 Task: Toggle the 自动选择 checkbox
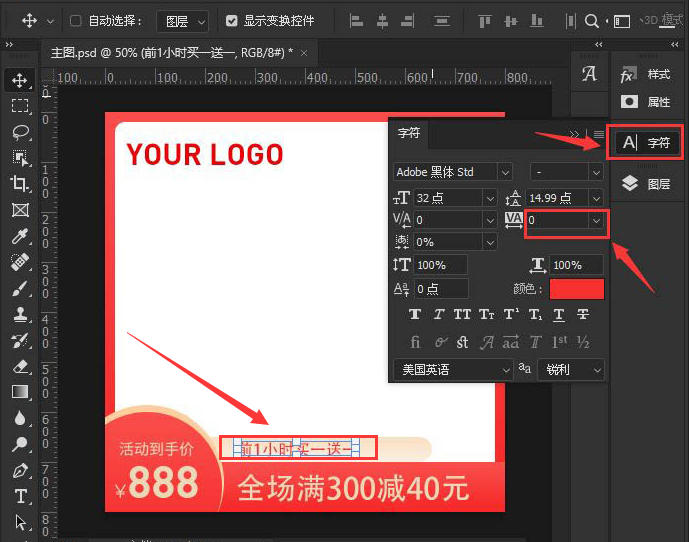(76, 21)
